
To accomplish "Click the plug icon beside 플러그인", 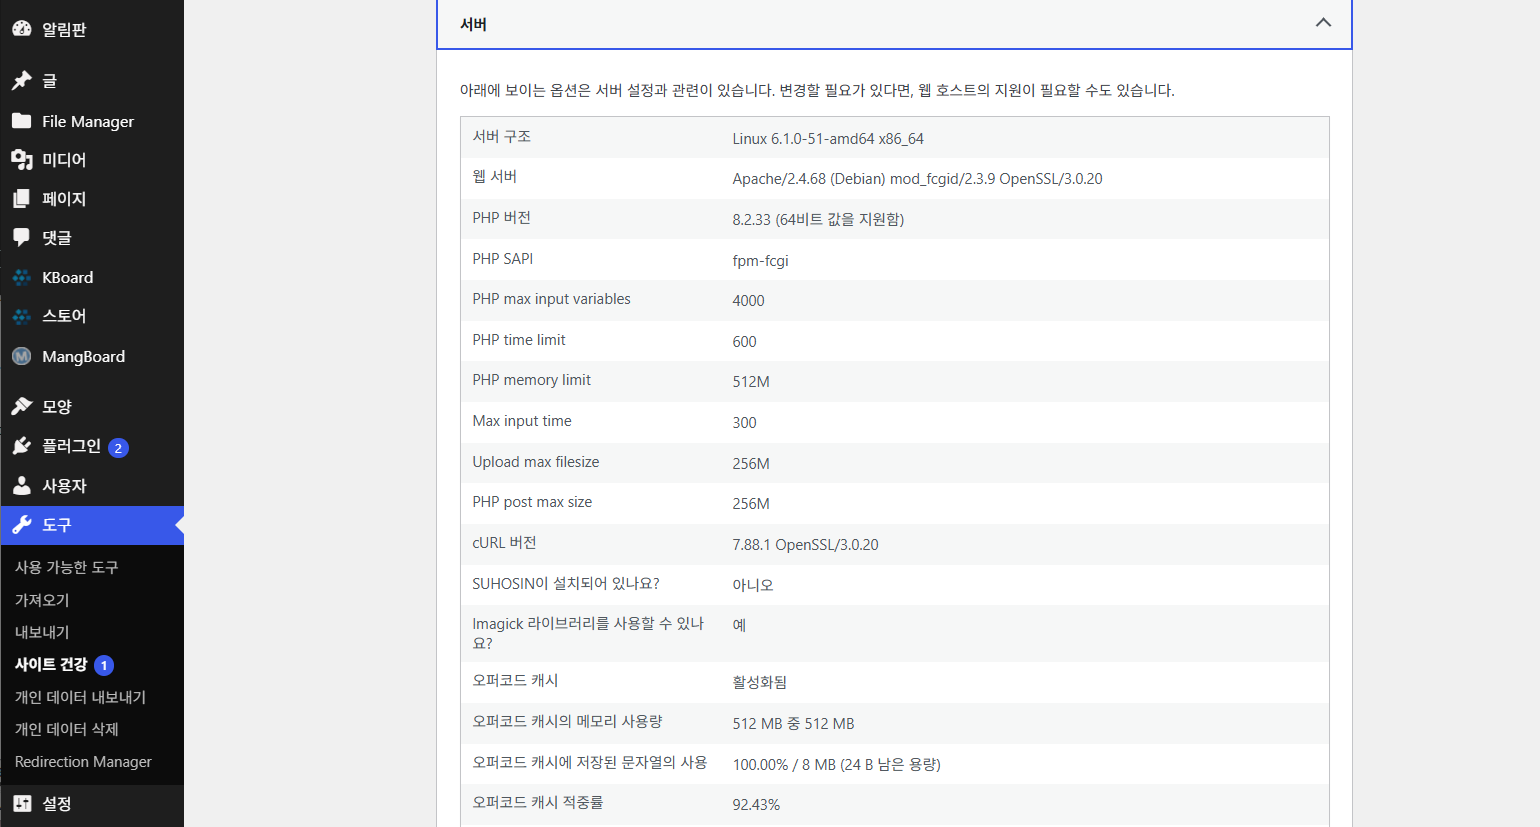I will point(21,446).
